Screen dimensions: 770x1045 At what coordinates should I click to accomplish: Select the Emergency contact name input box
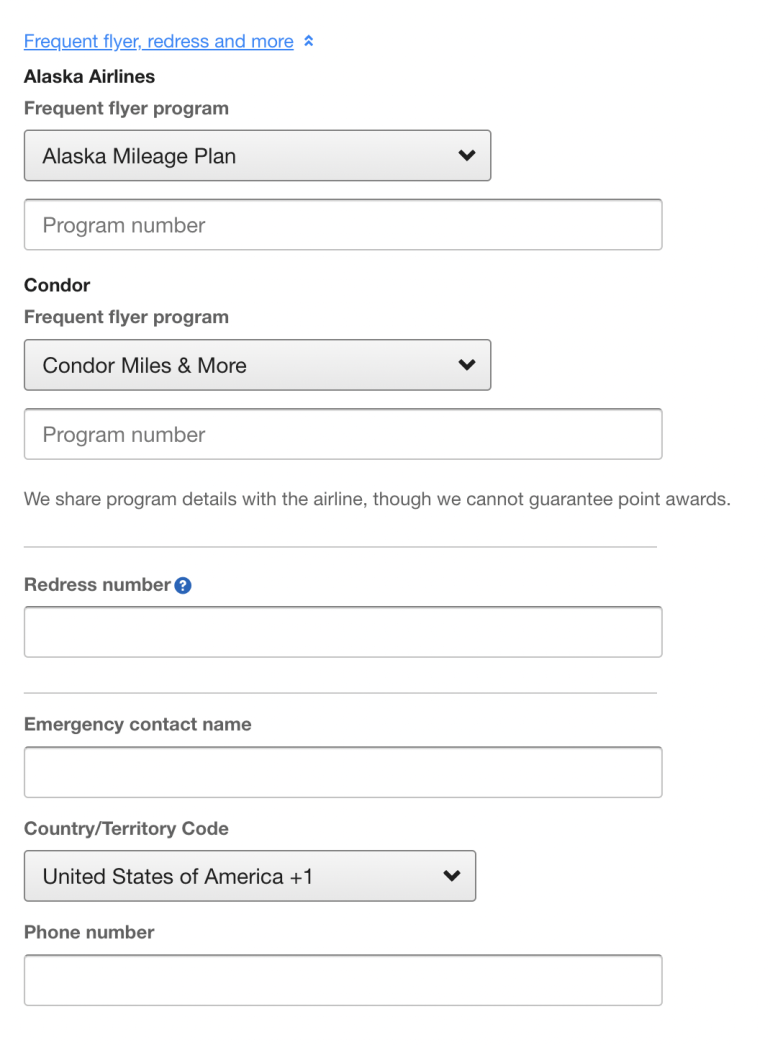pos(342,772)
